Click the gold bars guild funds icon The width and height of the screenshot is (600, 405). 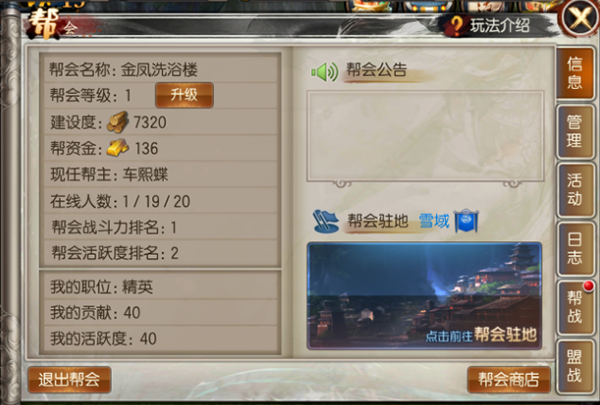click(x=117, y=148)
